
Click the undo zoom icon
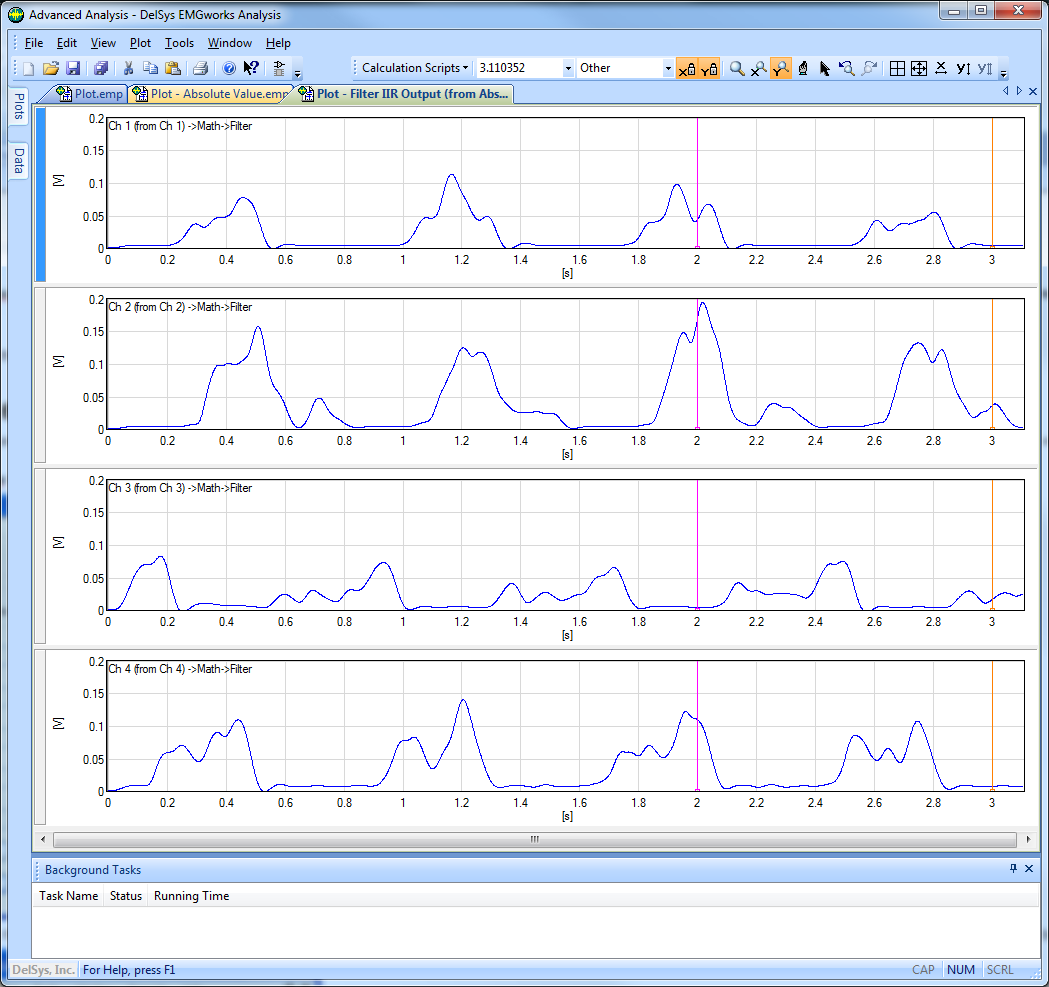click(847, 69)
